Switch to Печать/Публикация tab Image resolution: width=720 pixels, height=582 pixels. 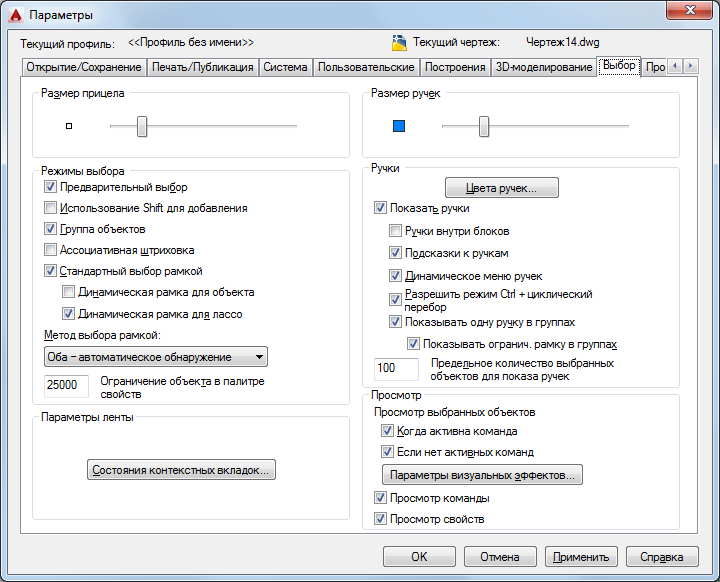coord(202,67)
